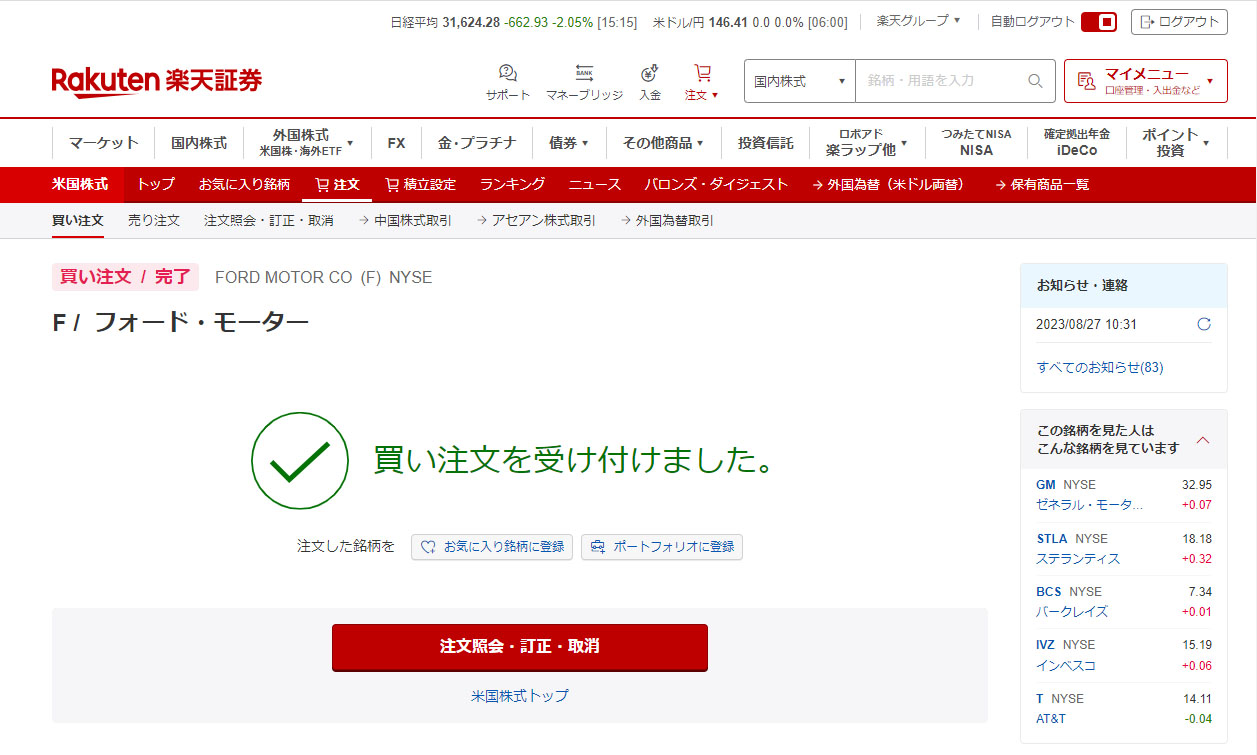
Task: Click the Rakuten Securities logo
Action: pos(157,81)
